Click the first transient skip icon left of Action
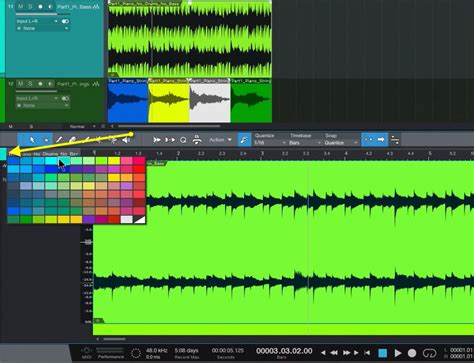 click(x=157, y=140)
